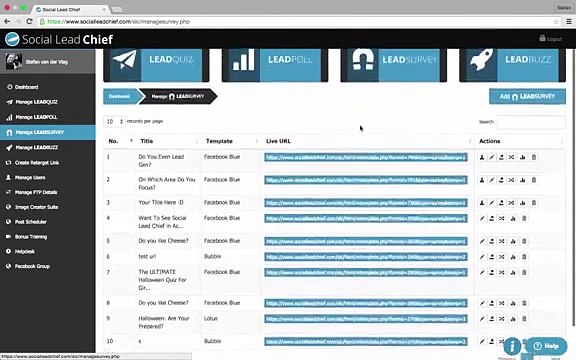
Task: Open Helpdesk in sidebar
Action: tap(25, 252)
